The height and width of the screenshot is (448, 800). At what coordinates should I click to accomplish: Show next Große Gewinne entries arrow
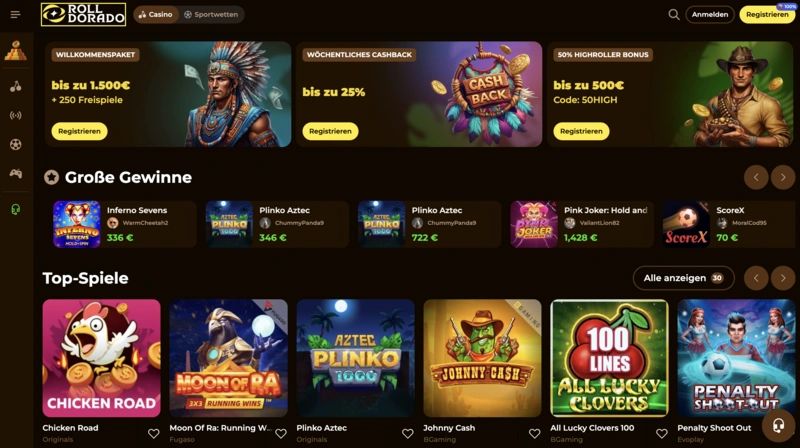[x=783, y=178]
